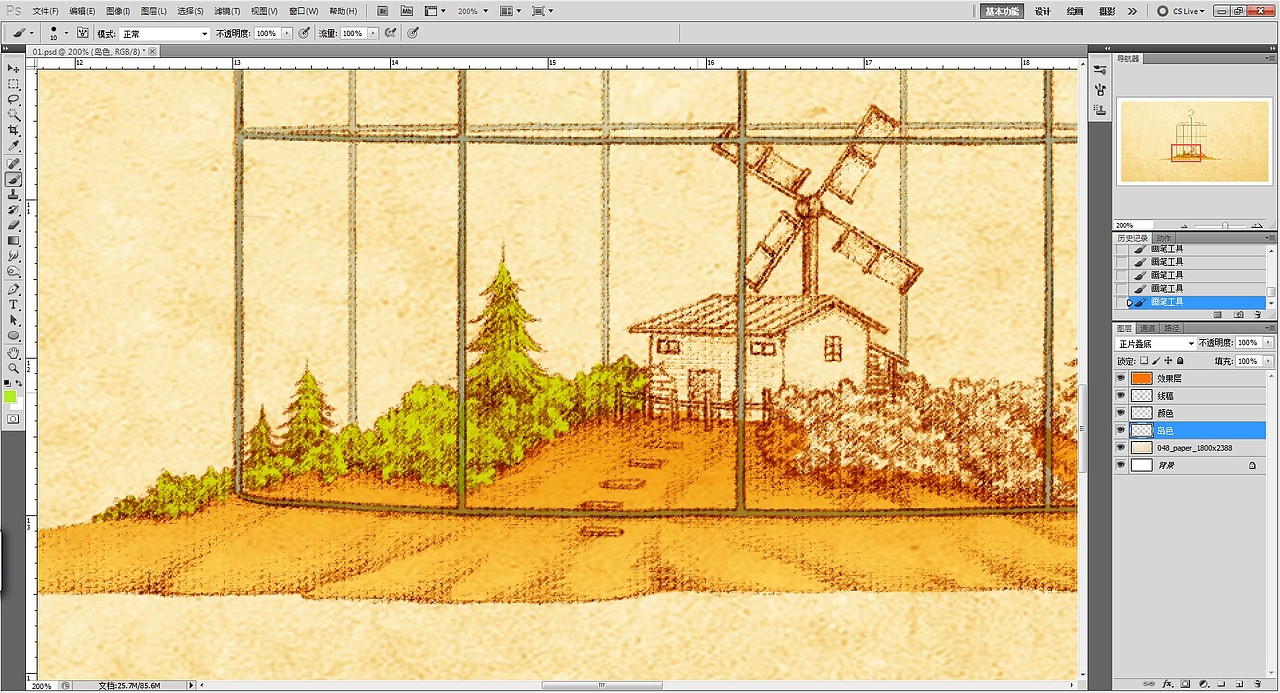Select the Zoom tool in toolbox

pos(14,368)
